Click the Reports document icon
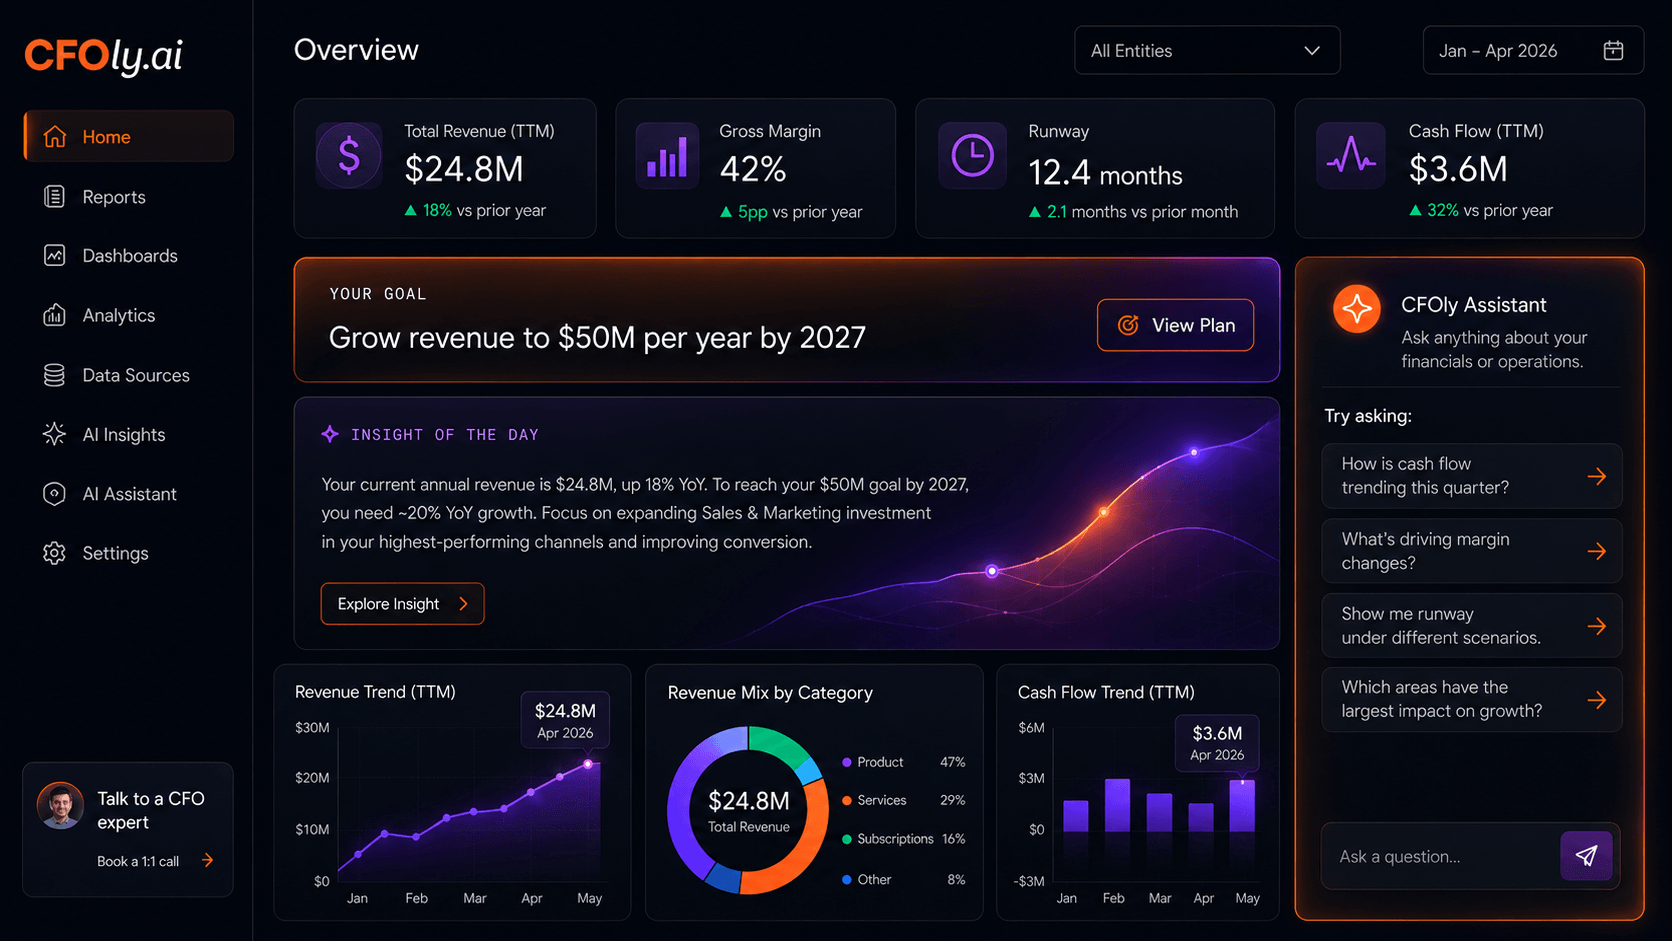Screen dimensions: 1672x941 [55, 197]
